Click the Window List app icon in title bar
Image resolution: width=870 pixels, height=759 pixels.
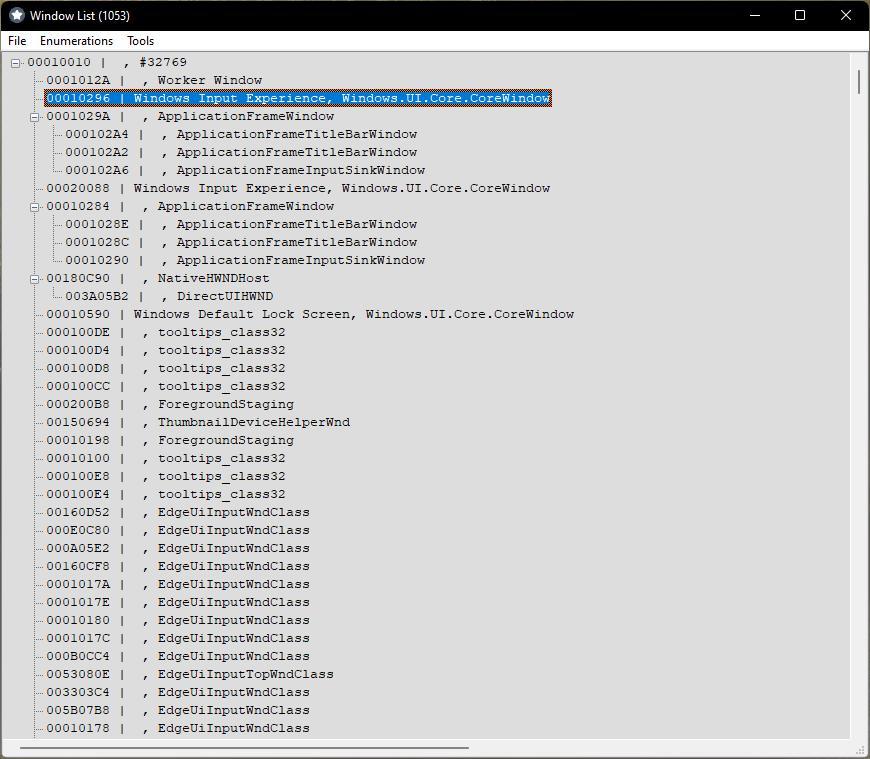tap(17, 15)
